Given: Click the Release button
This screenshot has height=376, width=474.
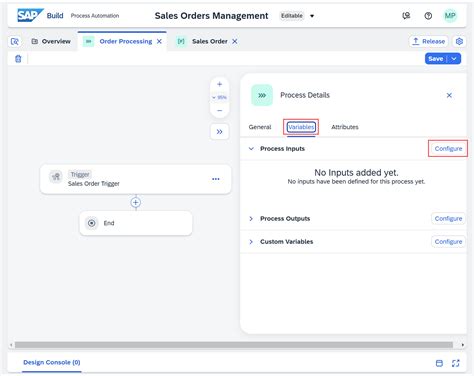Looking at the screenshot, I should pyautogui.click(x=429, y=41).
